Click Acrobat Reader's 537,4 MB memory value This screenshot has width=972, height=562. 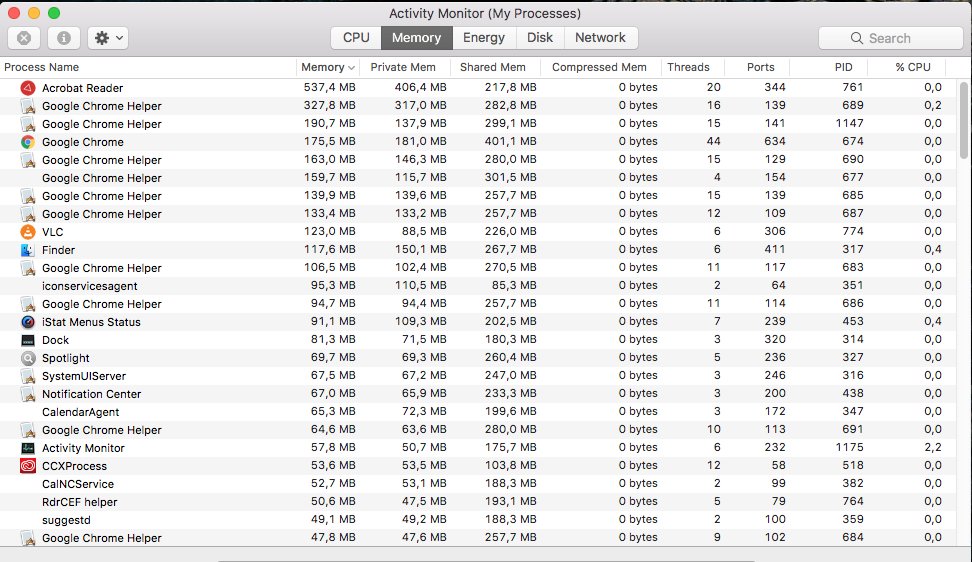329,87
